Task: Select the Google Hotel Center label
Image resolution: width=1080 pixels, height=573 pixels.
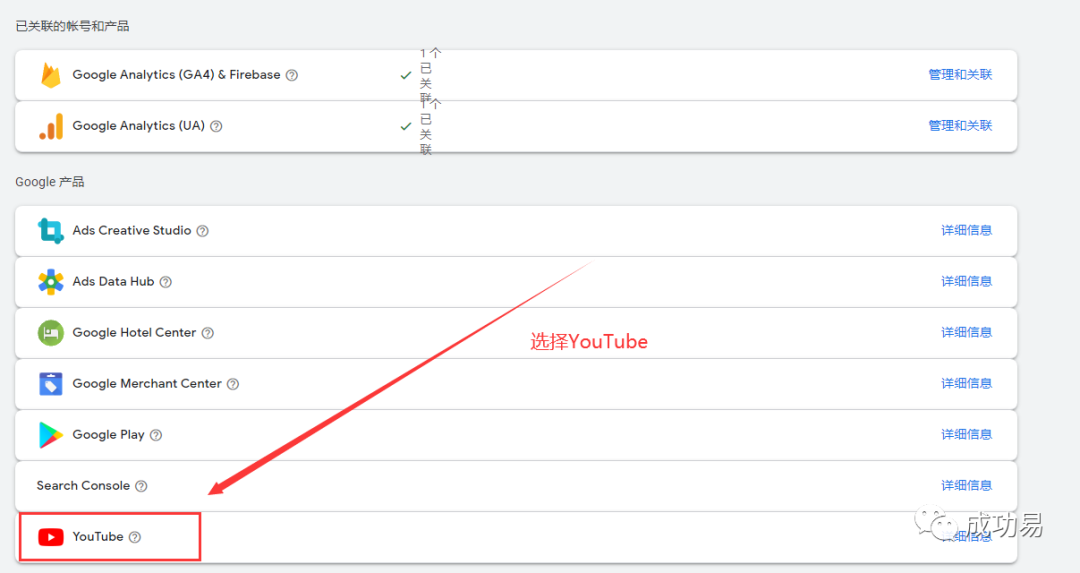Action: 134,332
